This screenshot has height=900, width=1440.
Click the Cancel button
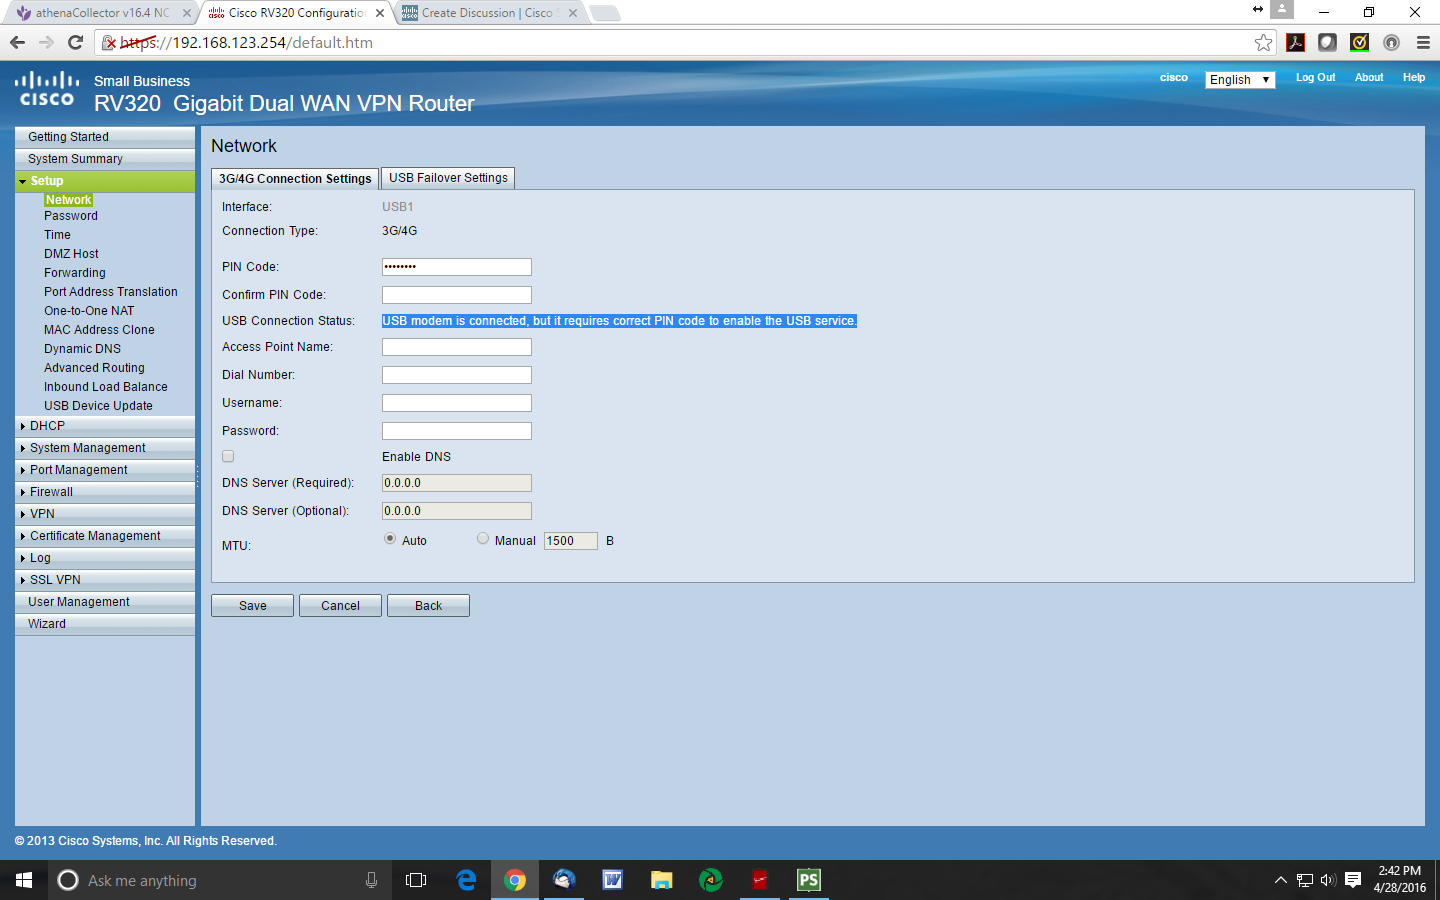coord(340,606)
